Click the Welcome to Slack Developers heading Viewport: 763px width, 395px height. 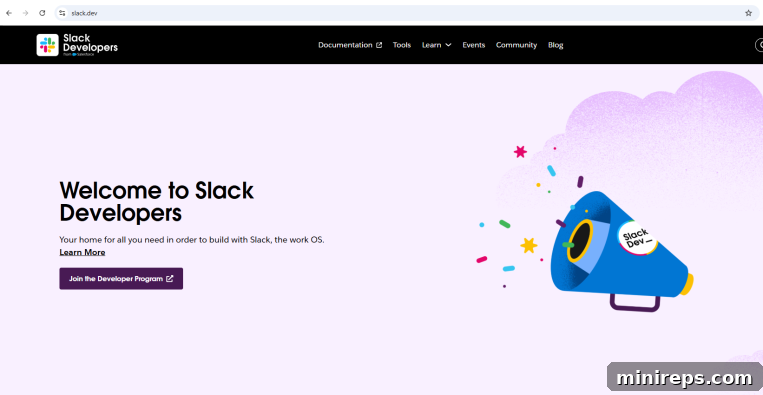click(x=157, y=201)
